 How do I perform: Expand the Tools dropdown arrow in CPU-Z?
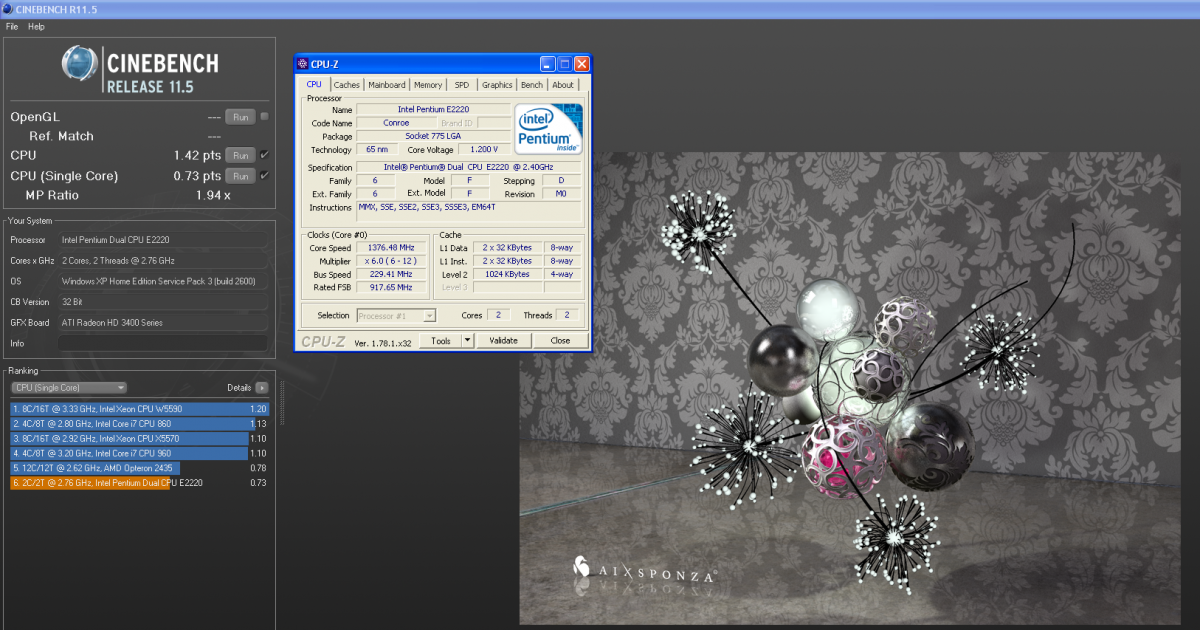pos(467,340)
